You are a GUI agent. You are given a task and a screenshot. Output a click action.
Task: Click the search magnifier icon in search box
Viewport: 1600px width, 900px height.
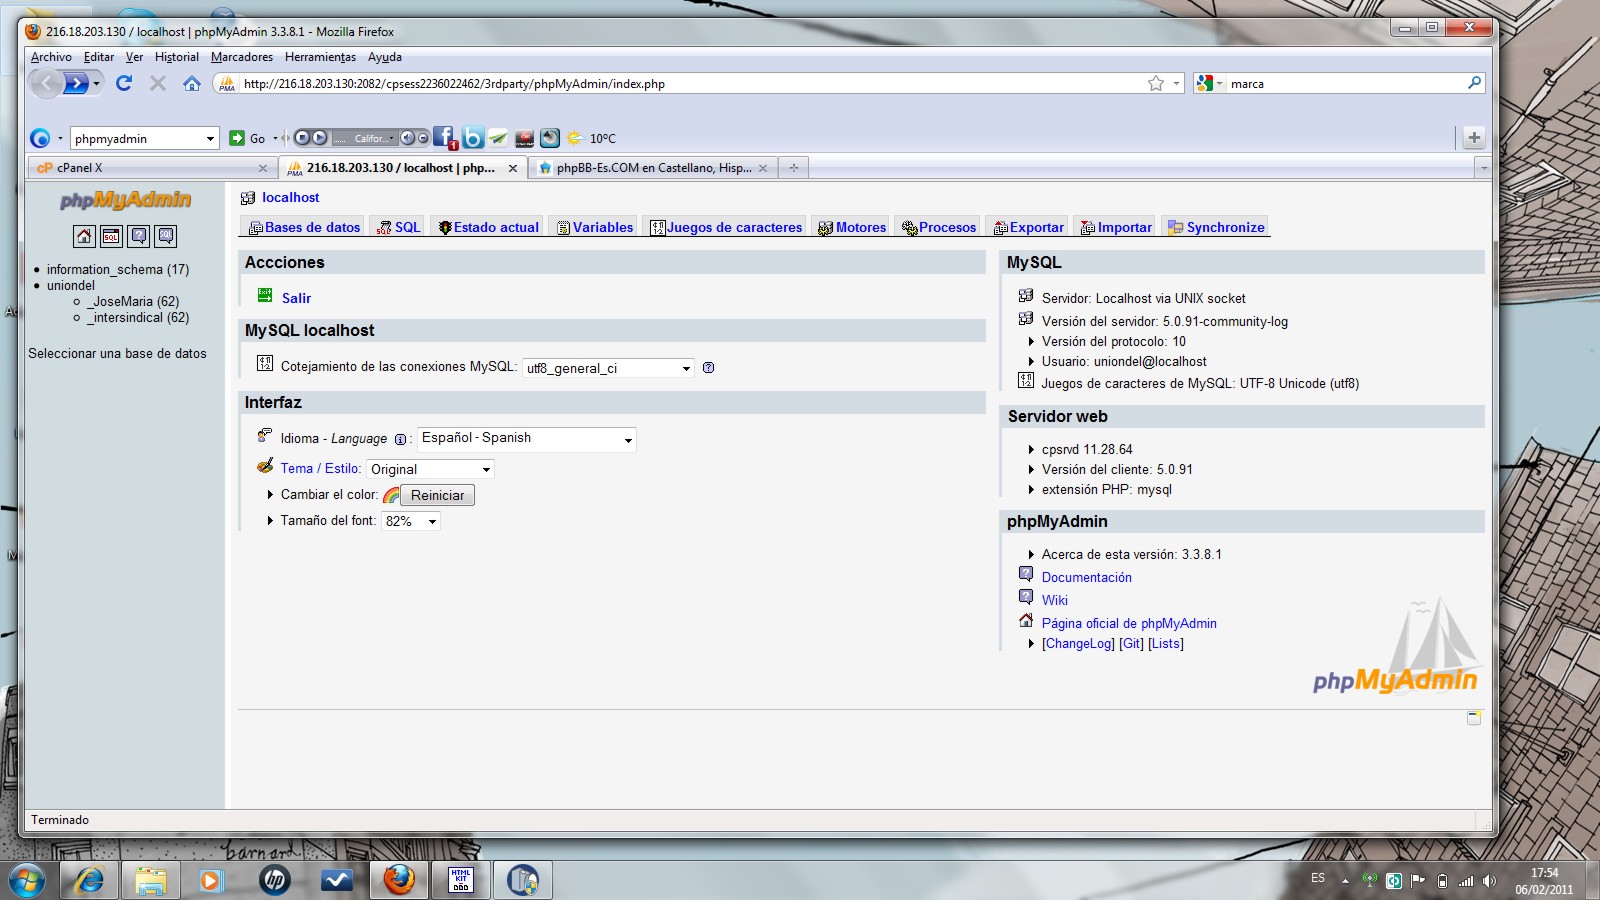(1474, 83)
